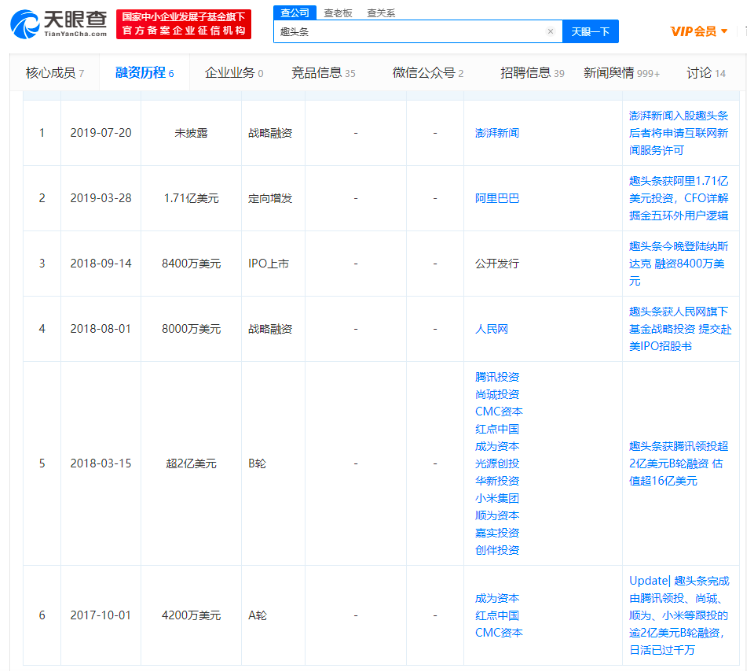Image resolution: width=747 pixels, height=671 pixels.
Task: Open the 微信公众号 tab
Action: click(428, 73)
